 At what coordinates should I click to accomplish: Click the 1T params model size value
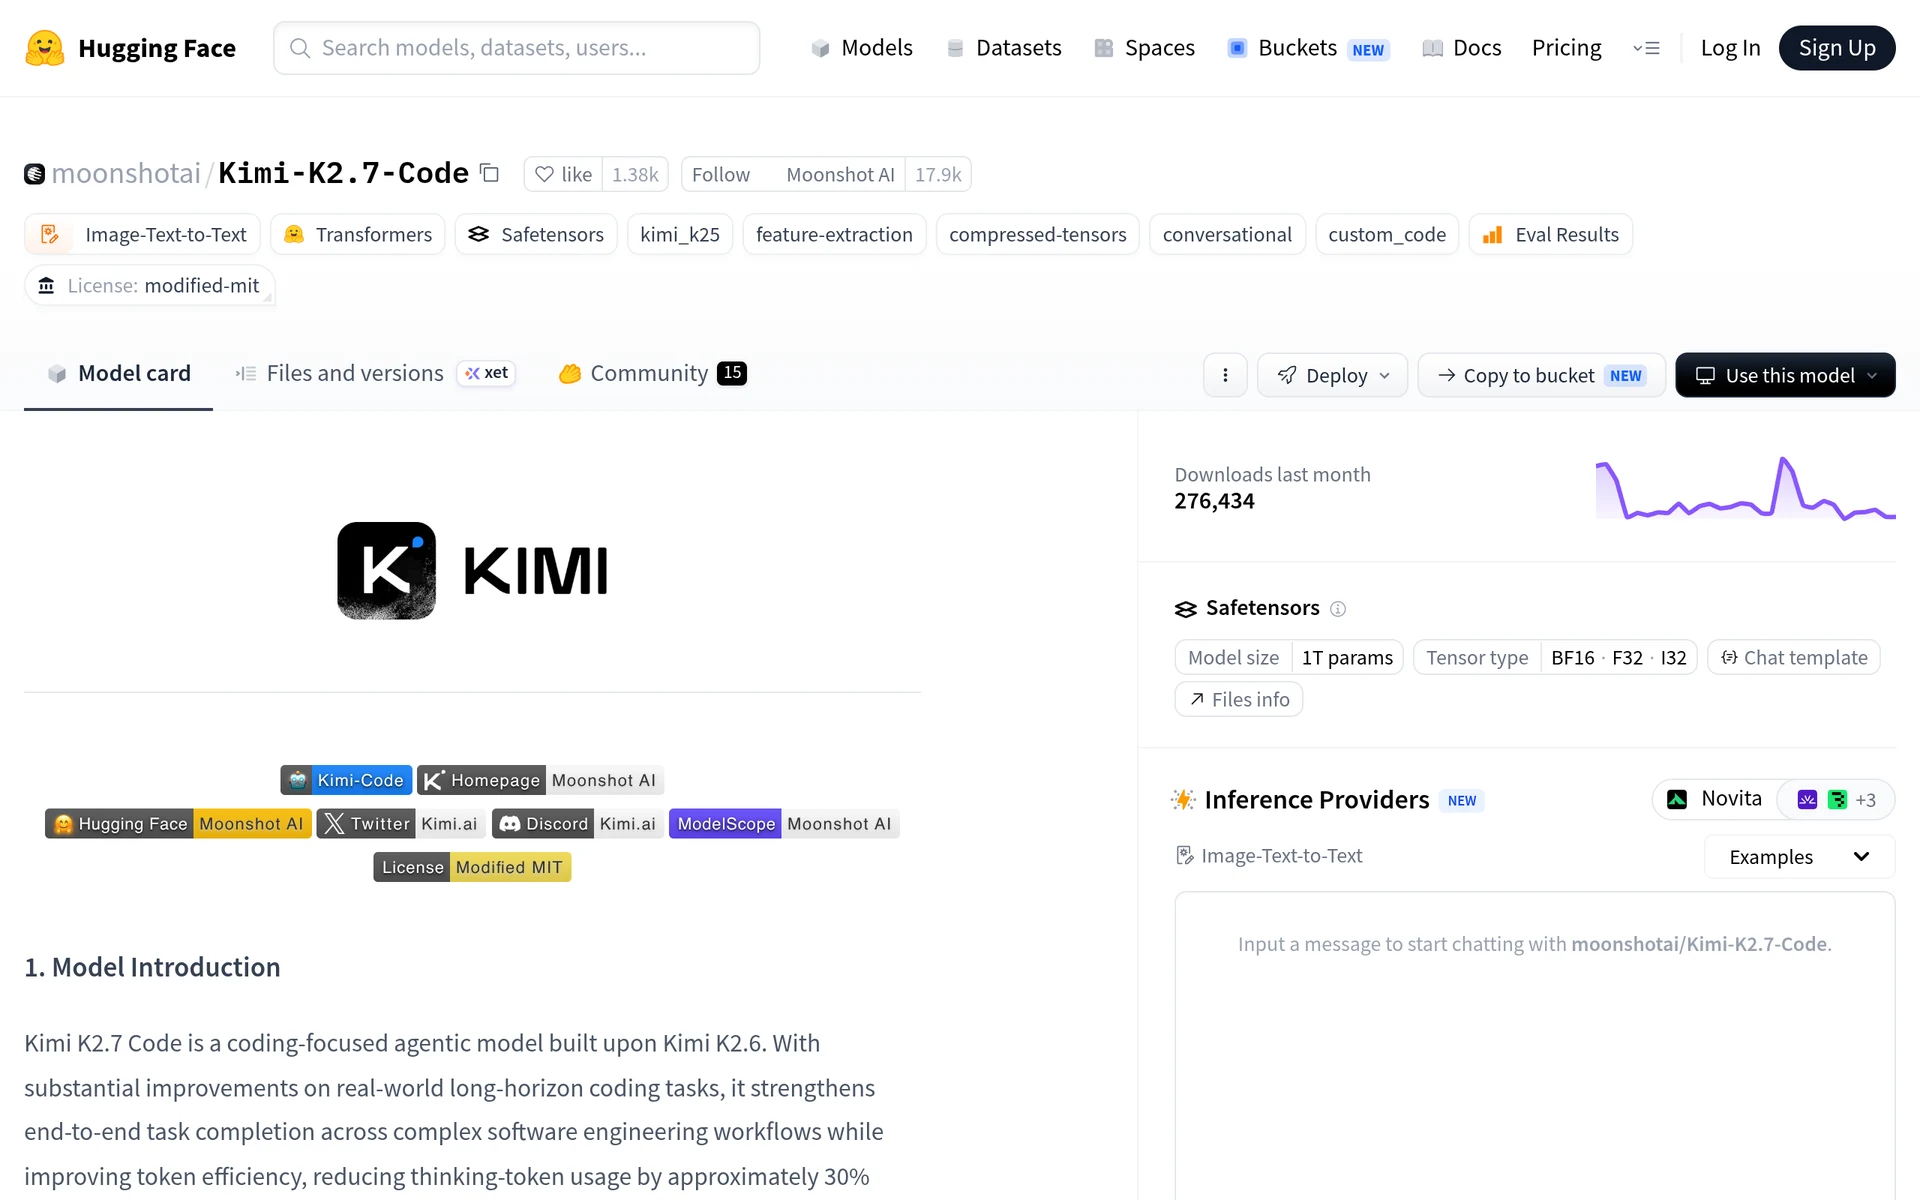(x=1347, y=657)
